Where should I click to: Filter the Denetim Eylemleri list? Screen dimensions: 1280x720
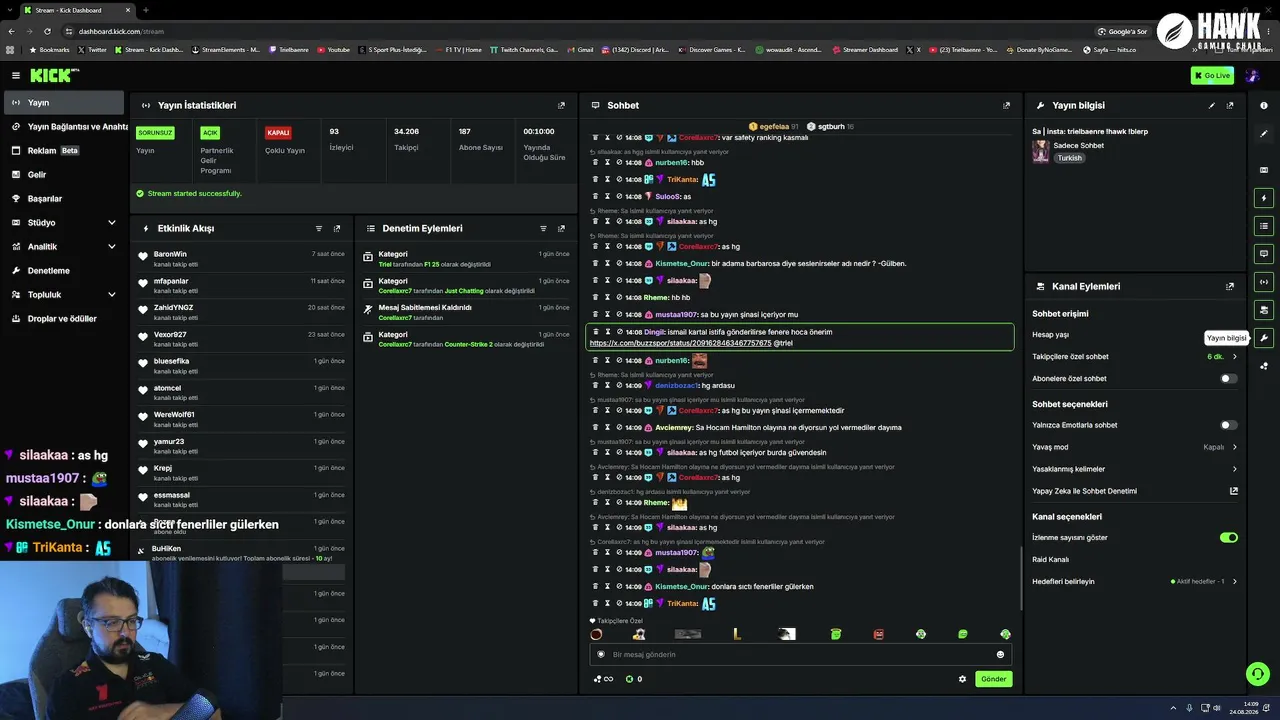coord(543,228)
